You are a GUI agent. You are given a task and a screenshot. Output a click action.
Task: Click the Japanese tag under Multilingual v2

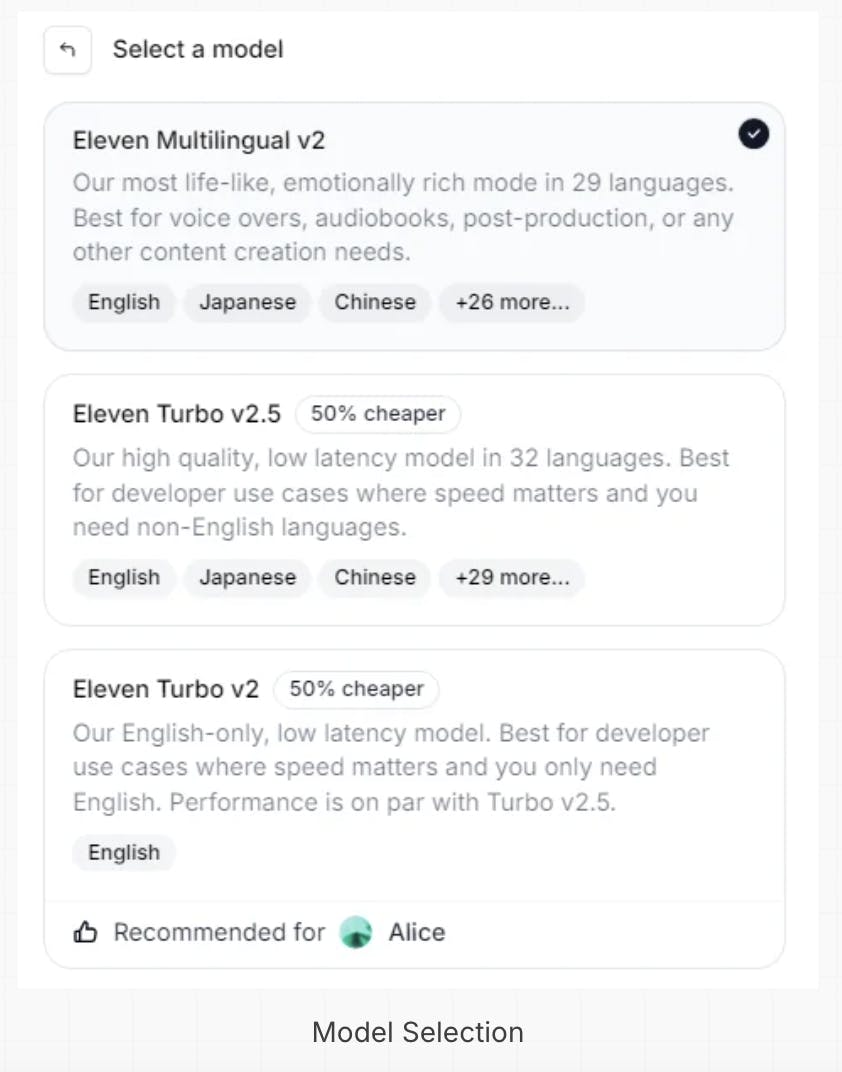click(x=247, y=303)
